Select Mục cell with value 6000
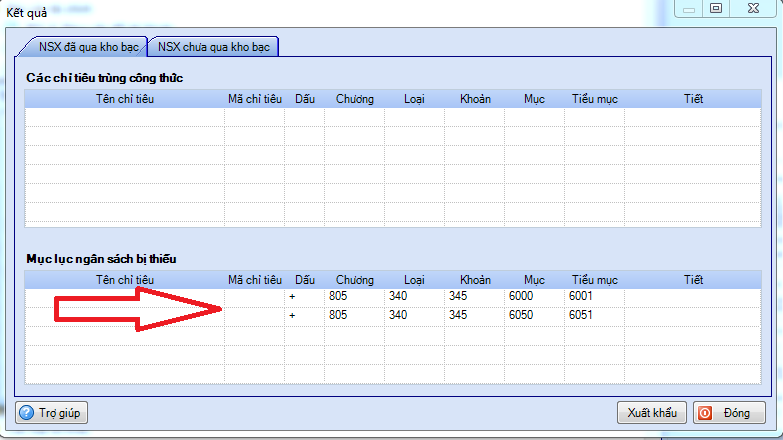This screenshot has width=783, height=440. click(x=534, y=297)
